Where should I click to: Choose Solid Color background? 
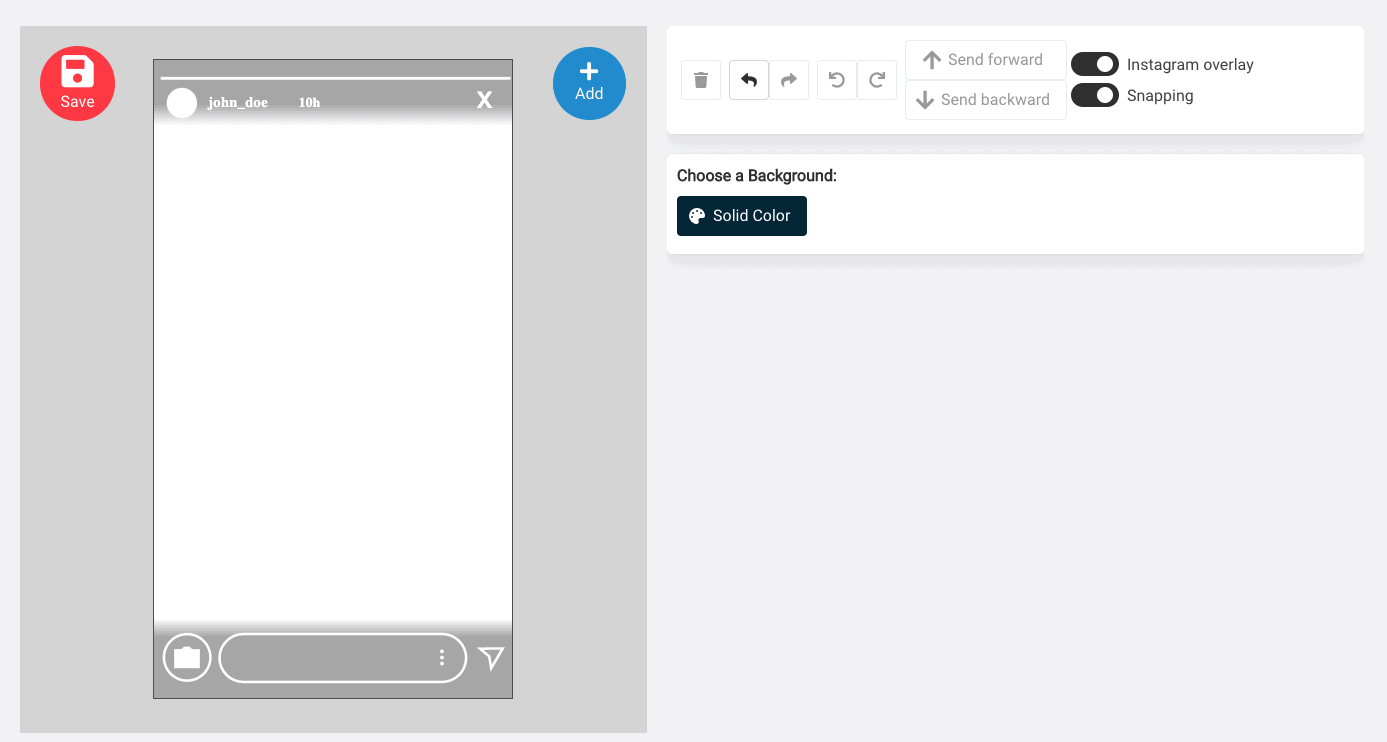742,216
